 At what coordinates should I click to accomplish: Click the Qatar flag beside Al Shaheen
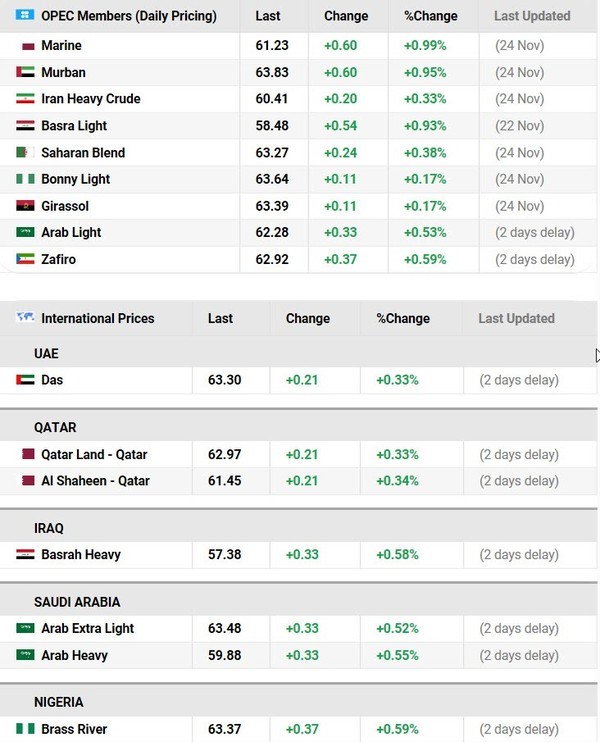click(x=26, y=481)
